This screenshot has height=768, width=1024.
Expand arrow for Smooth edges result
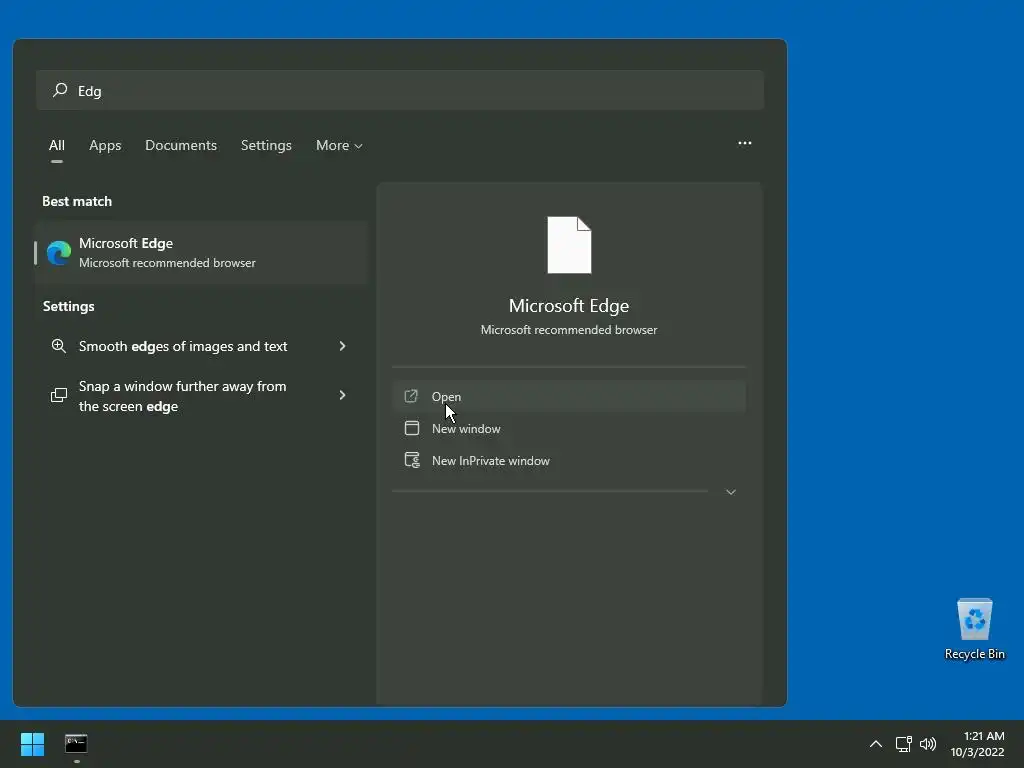(342, 346)
